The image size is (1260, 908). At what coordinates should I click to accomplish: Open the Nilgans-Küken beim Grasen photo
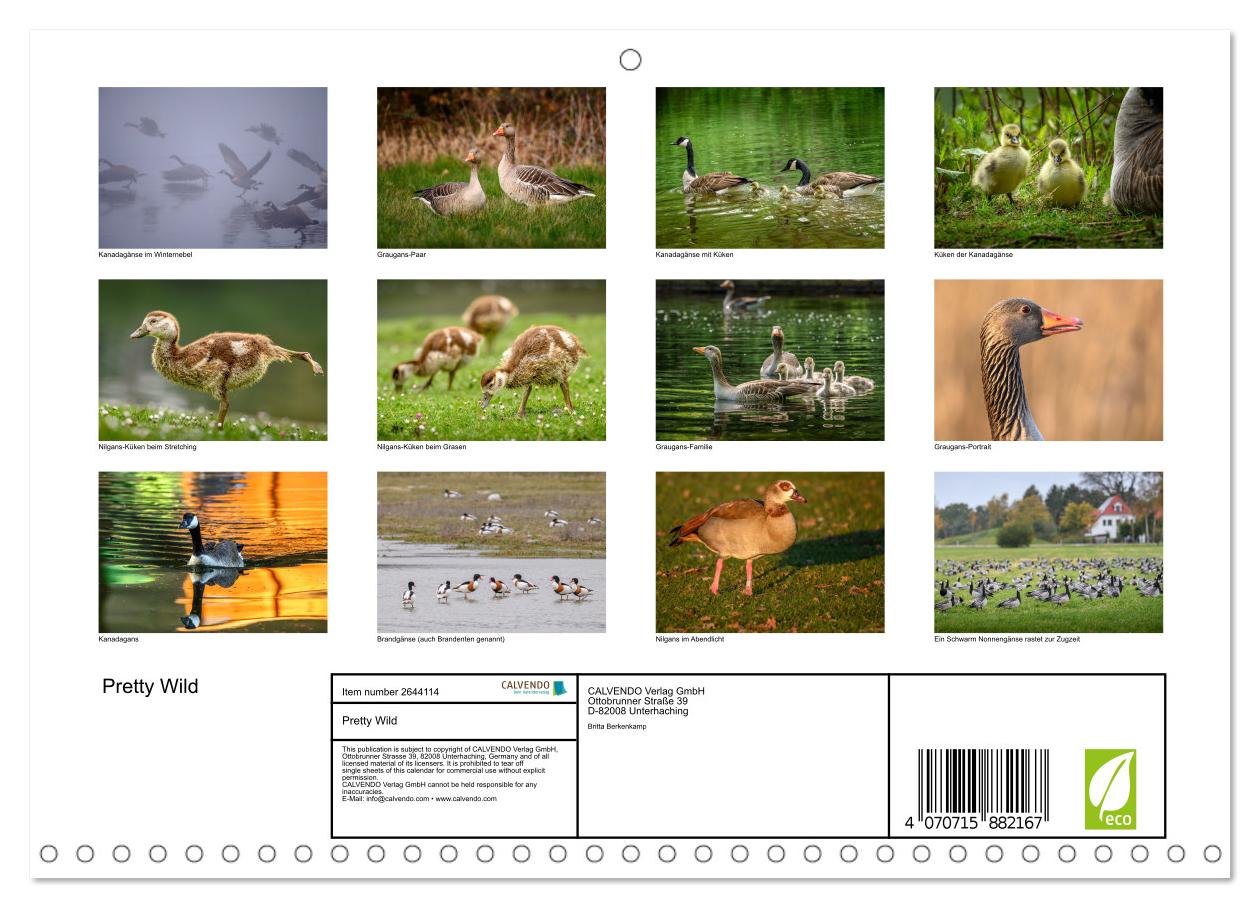491,360
